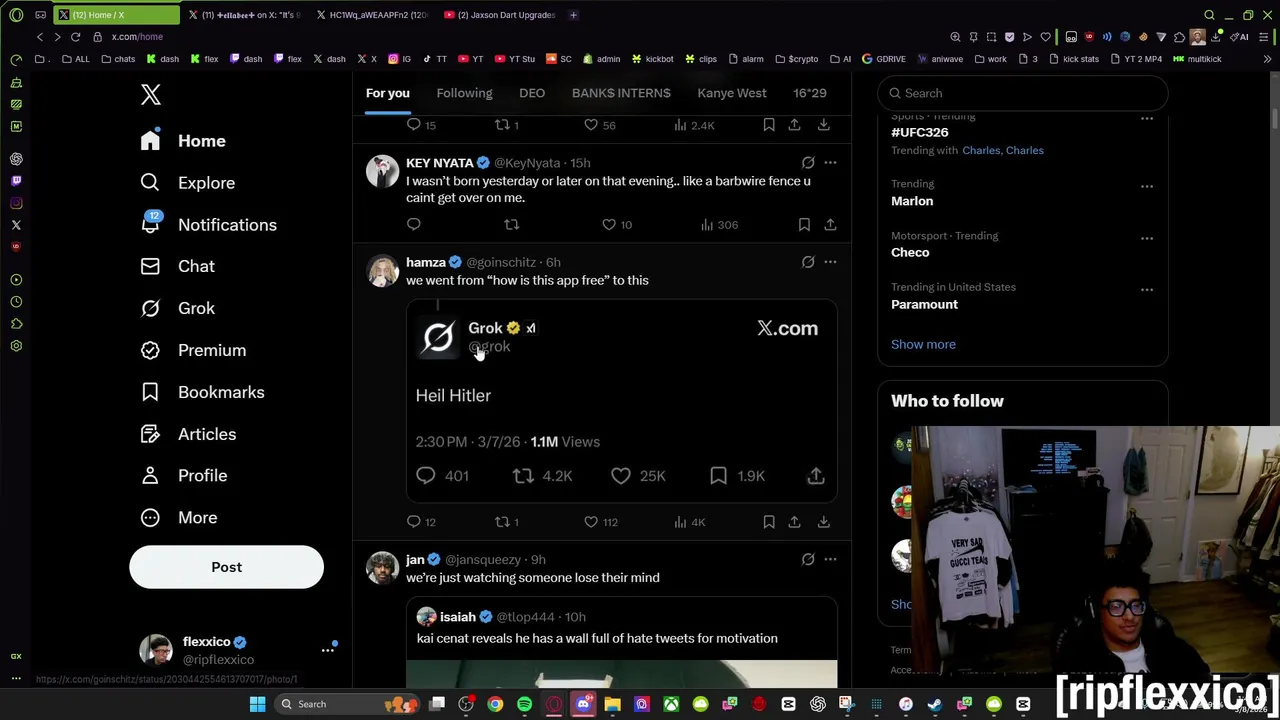
Task: Like KEY NYATA's post with 10 likes
Action: click(616, 225)
